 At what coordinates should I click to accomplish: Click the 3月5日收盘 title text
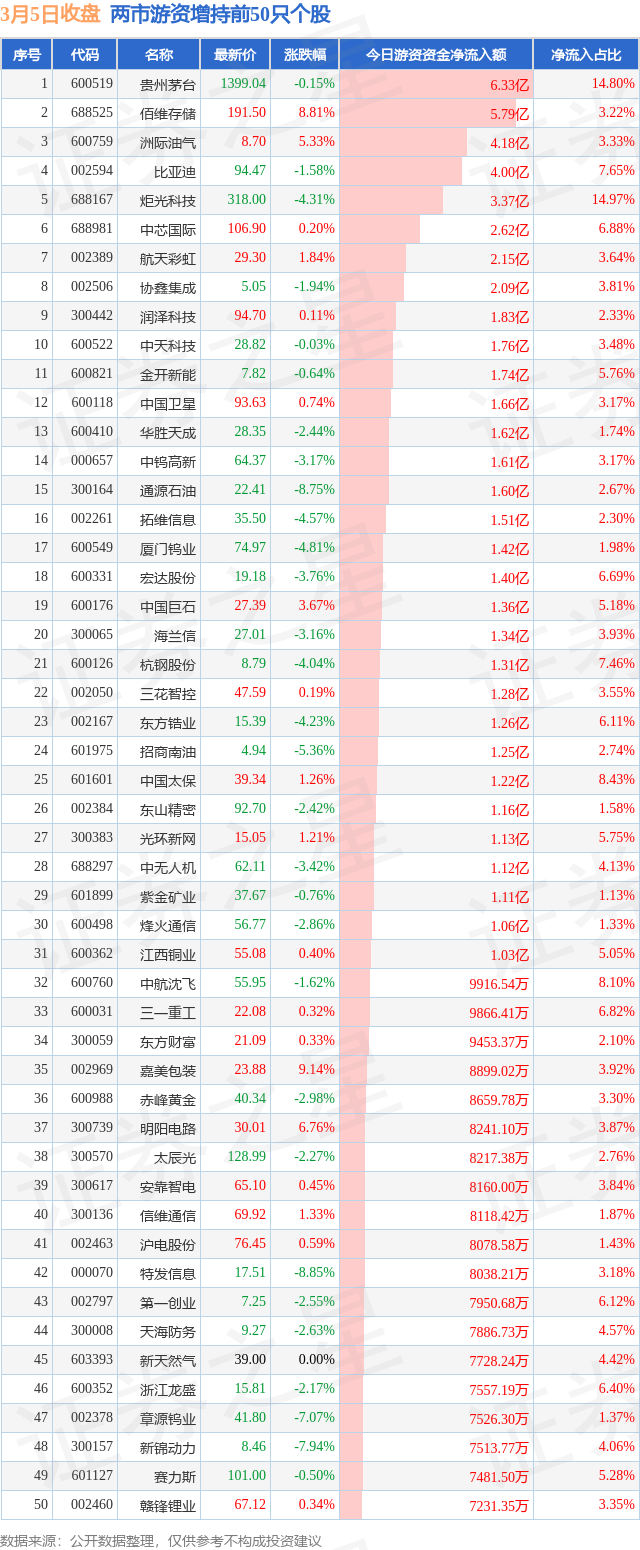[51, 15]
